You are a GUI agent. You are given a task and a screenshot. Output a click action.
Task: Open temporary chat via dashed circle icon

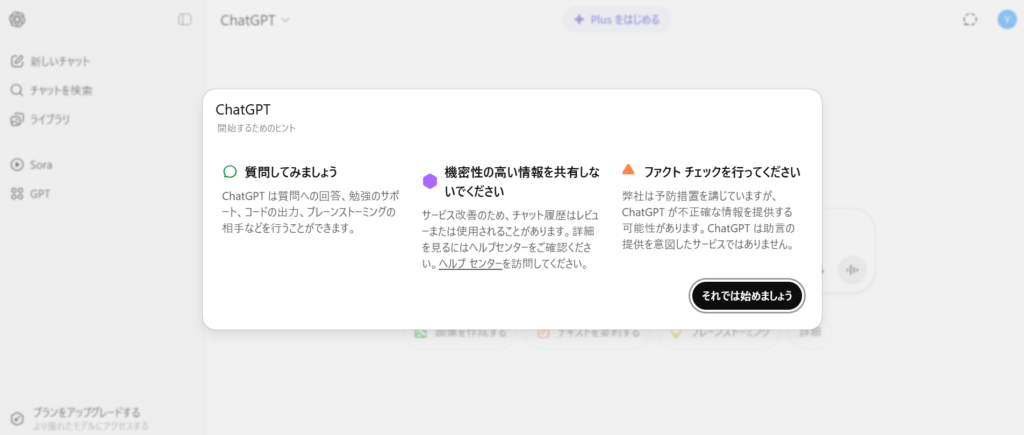(970, 20)
